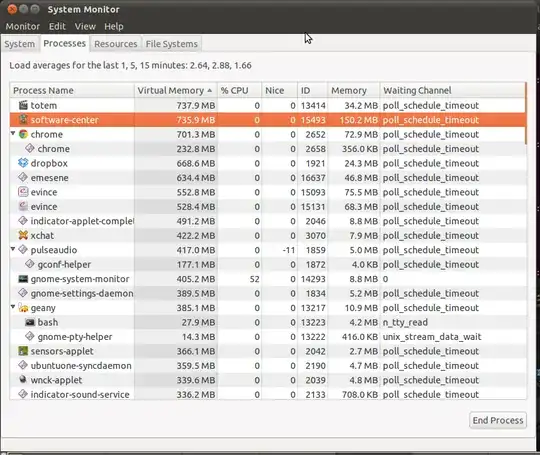Screen dimensions: 540x455
Task: Click the End Process button
Action: pyautogui.click(x=498, y=420)
